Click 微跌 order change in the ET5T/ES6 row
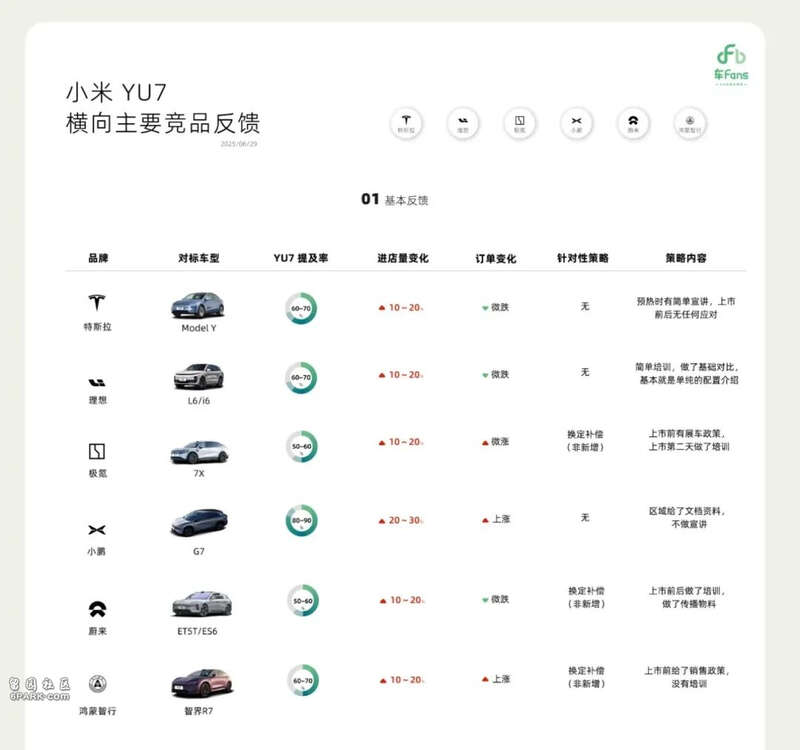The width and height of the screenshot is (800, 750). coord(496,599)
